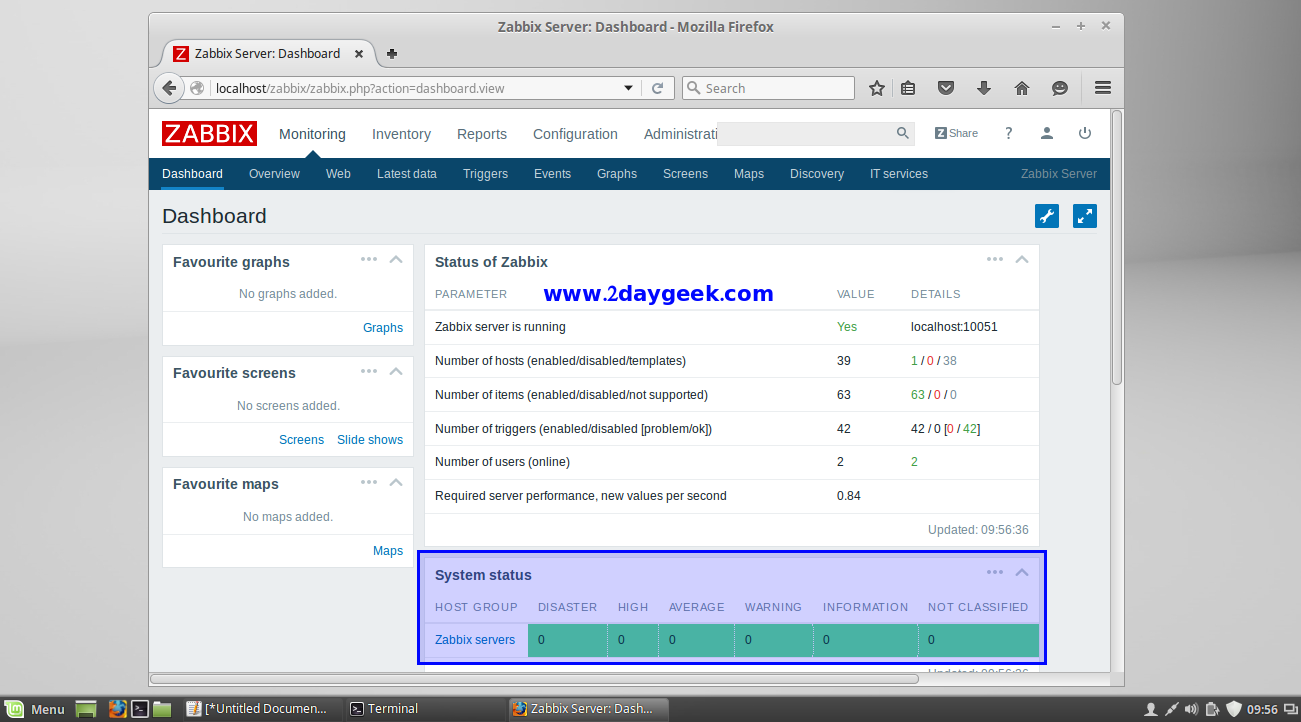Image resolution: width=1301 pixels, height=722 pixels.
Task: Open a new Firefox tab with plus
Action: 392,54
